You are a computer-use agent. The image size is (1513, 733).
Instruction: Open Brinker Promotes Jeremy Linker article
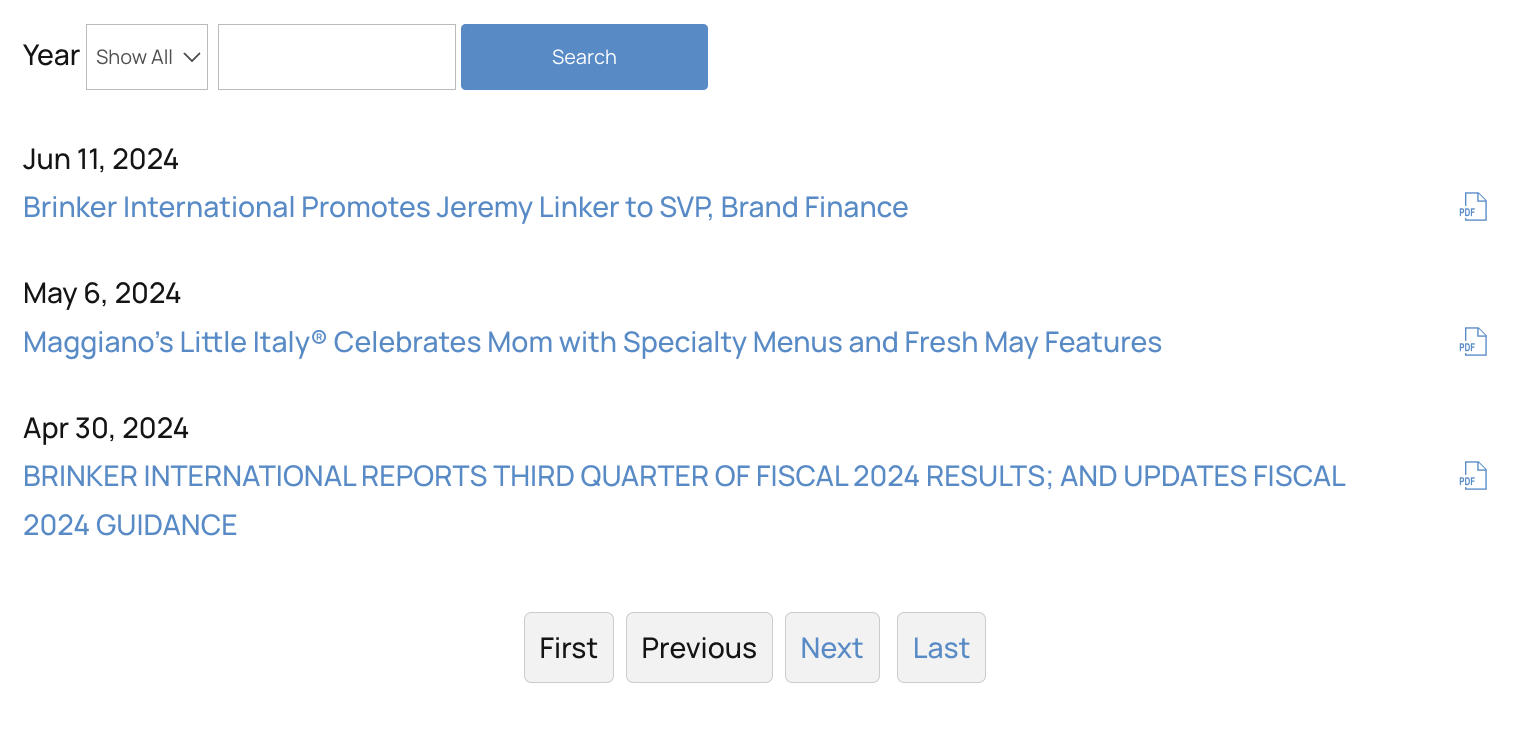click(465, 207)
